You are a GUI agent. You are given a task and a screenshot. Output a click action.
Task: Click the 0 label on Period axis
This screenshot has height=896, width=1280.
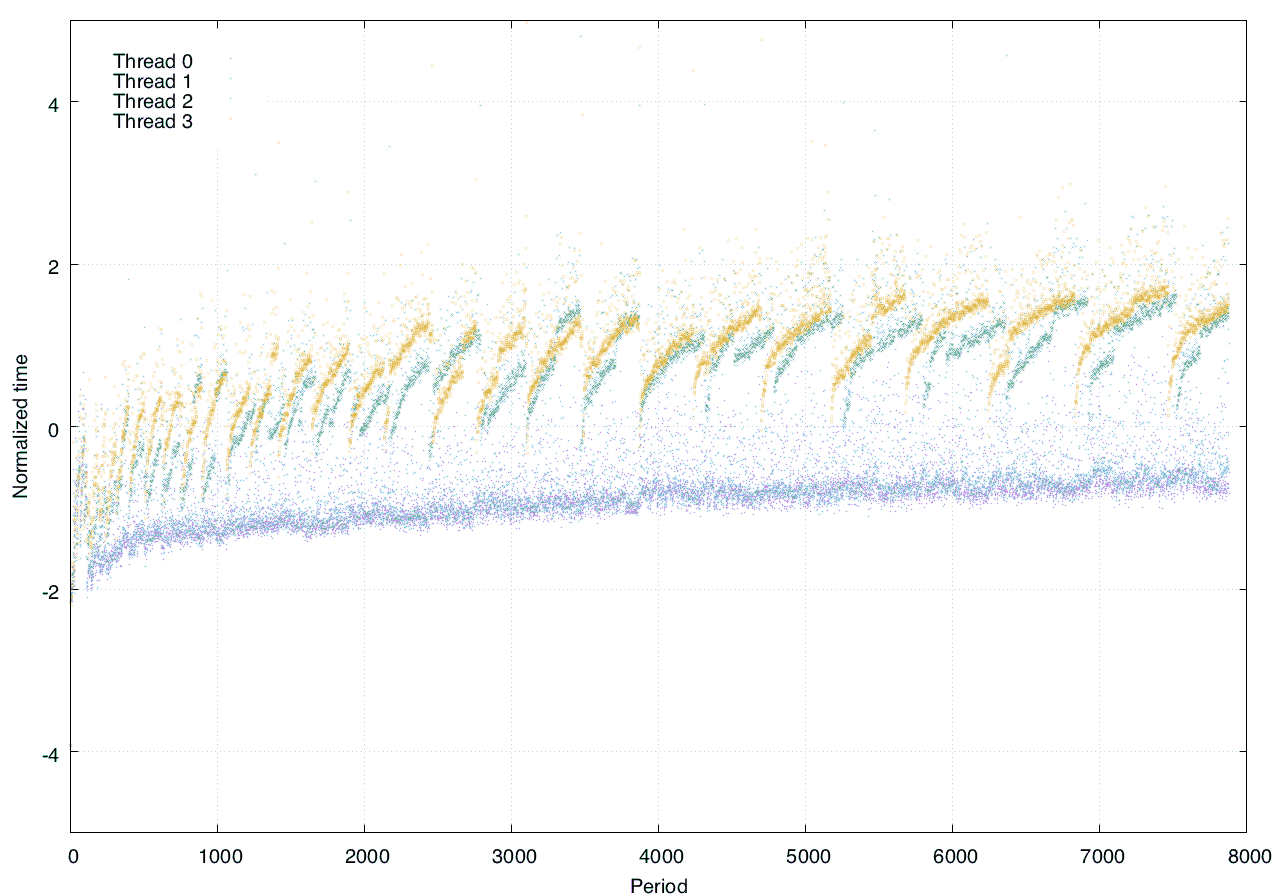(x=72, y=858)
